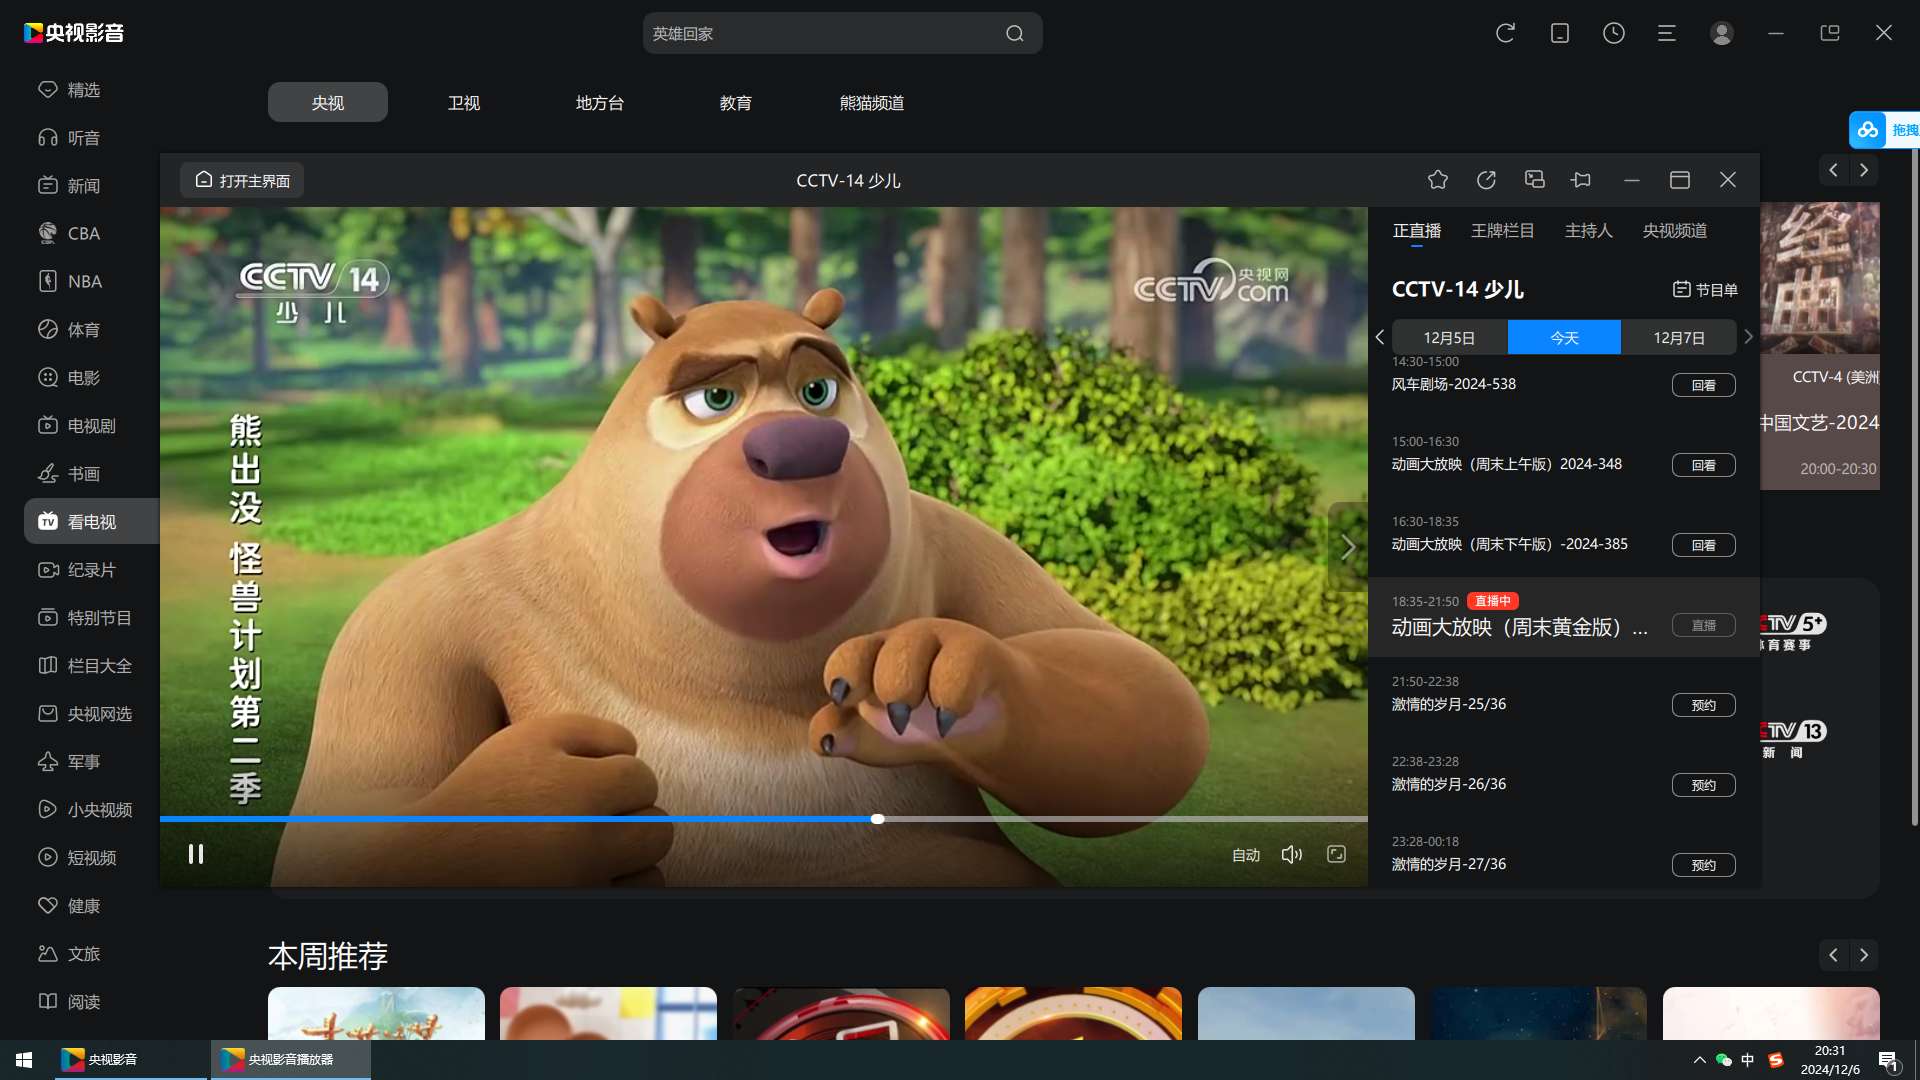Select the 央视 channel tab
The image size is (1920, 1080).
pyautogui.click(x=328, y=103)
